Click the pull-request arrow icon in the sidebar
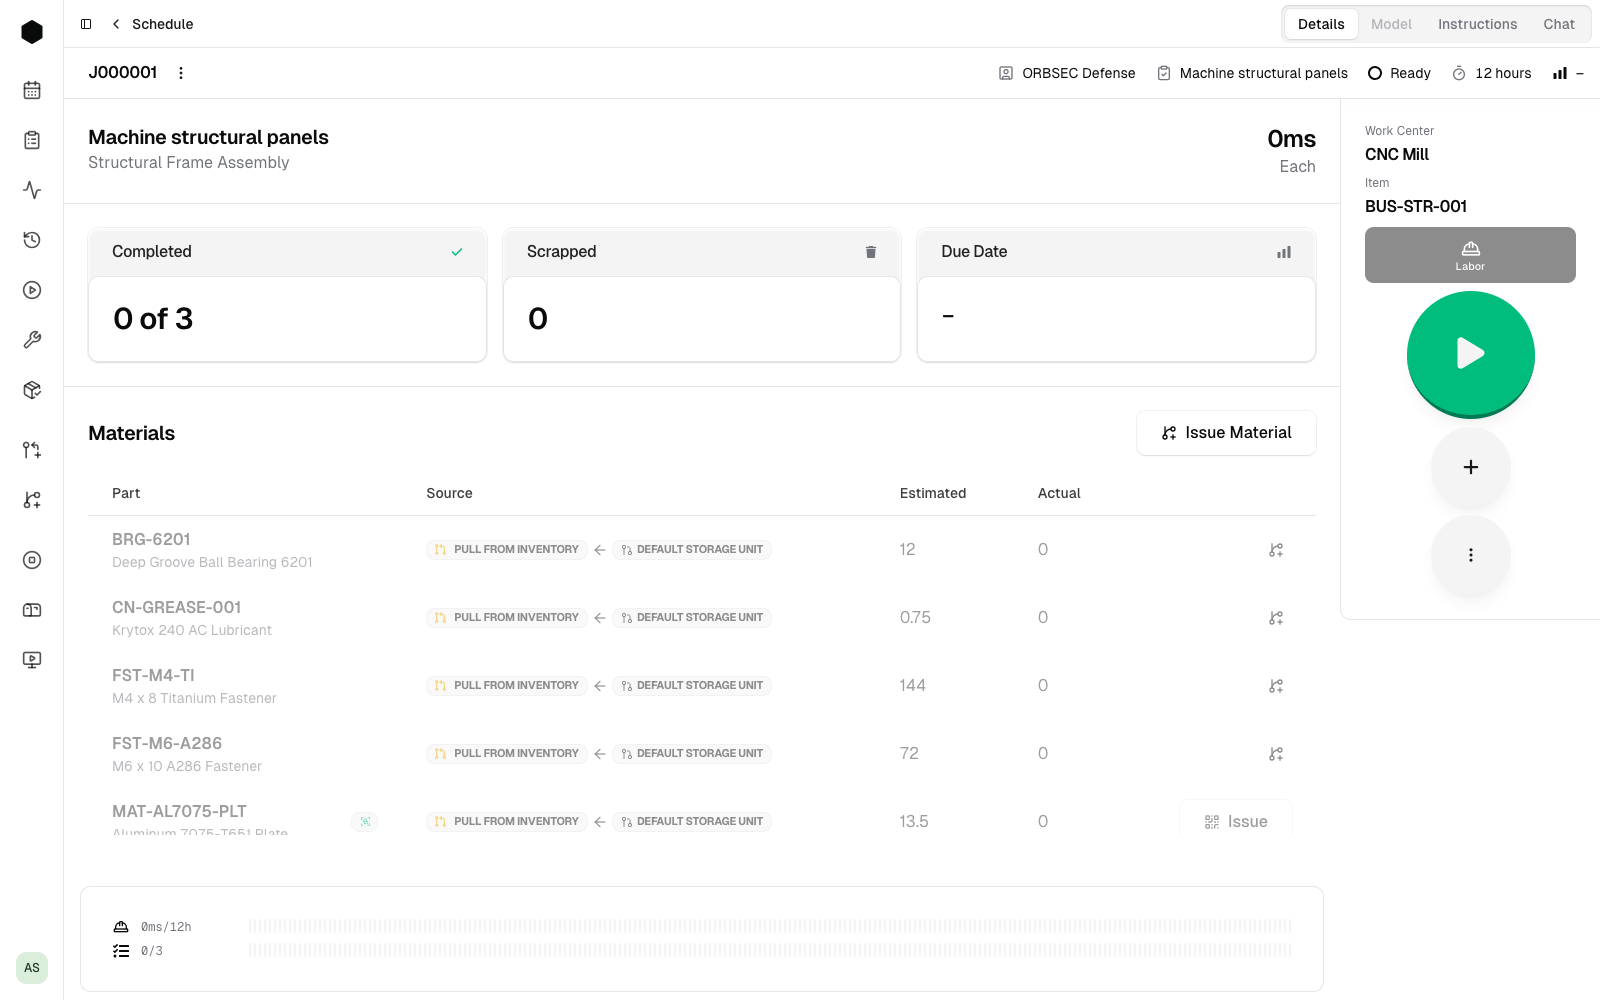The width and height of the screenshot is (1600, 1000). pos(32,450)
